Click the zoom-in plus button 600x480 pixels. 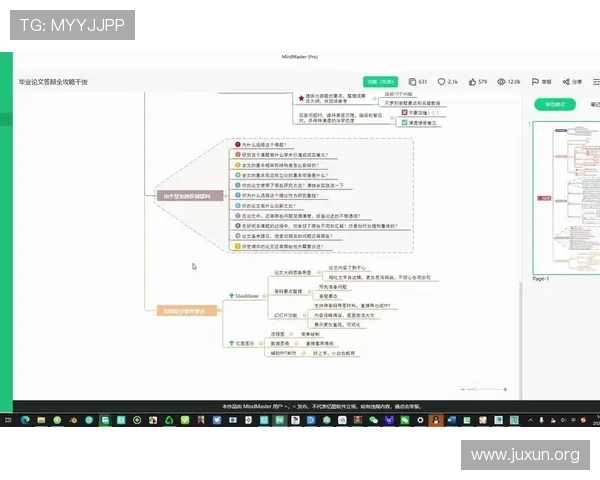tap(506, 389)
